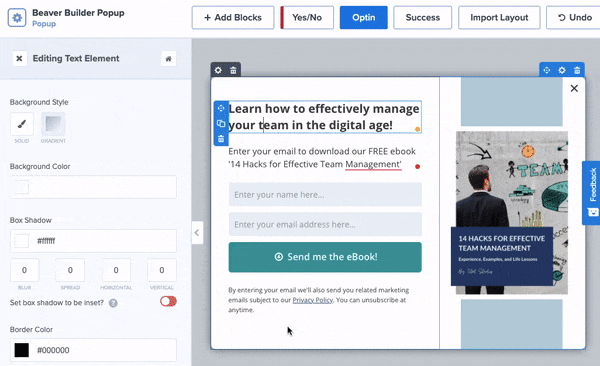Open the right column settings gear

pyautogui.click(x=562, y=70)
